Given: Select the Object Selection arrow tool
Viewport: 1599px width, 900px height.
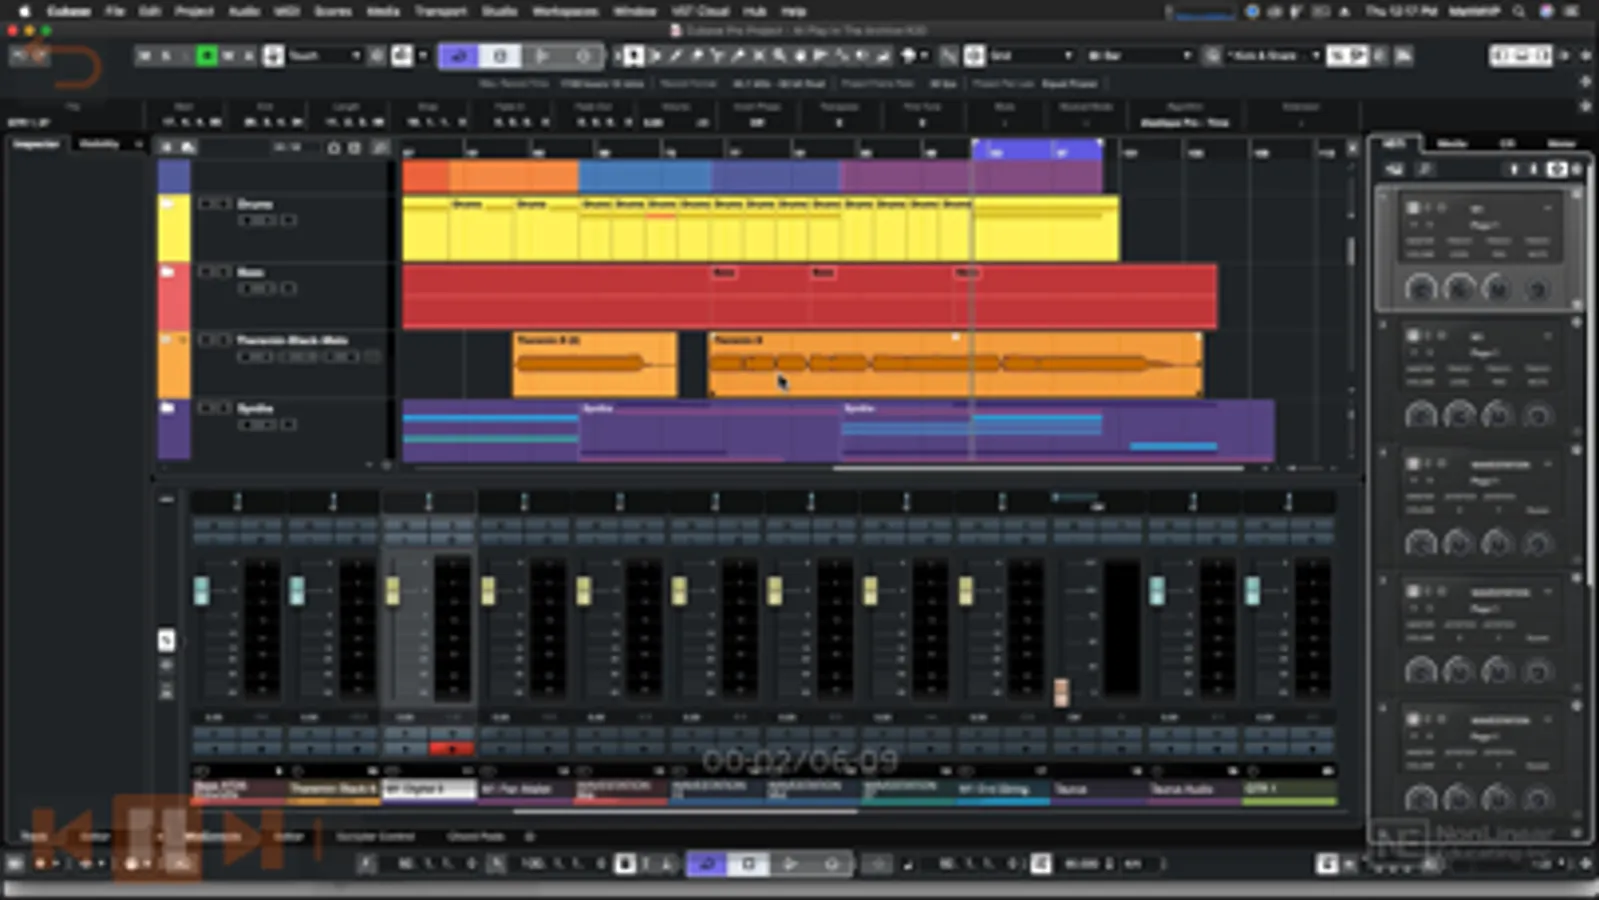Looking at the screenshot, I should point(634,56).
